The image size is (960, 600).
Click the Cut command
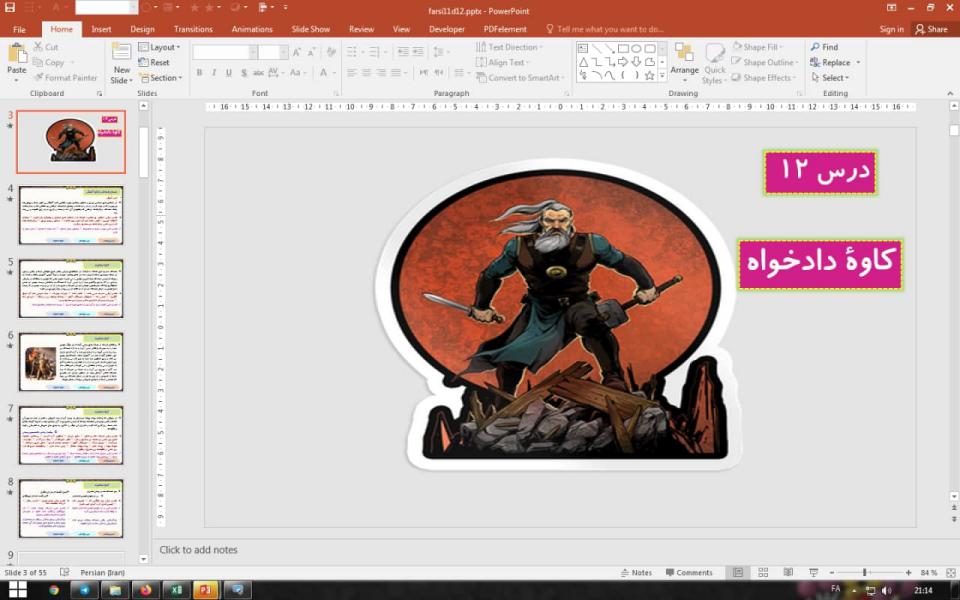click(x=46, y=47)
